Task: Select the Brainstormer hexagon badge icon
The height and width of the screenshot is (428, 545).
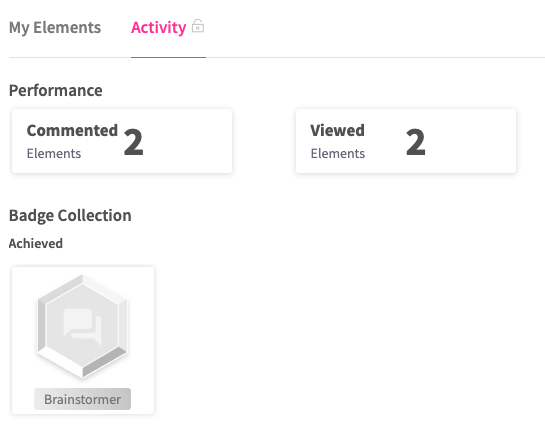Action: pos(83,326)
